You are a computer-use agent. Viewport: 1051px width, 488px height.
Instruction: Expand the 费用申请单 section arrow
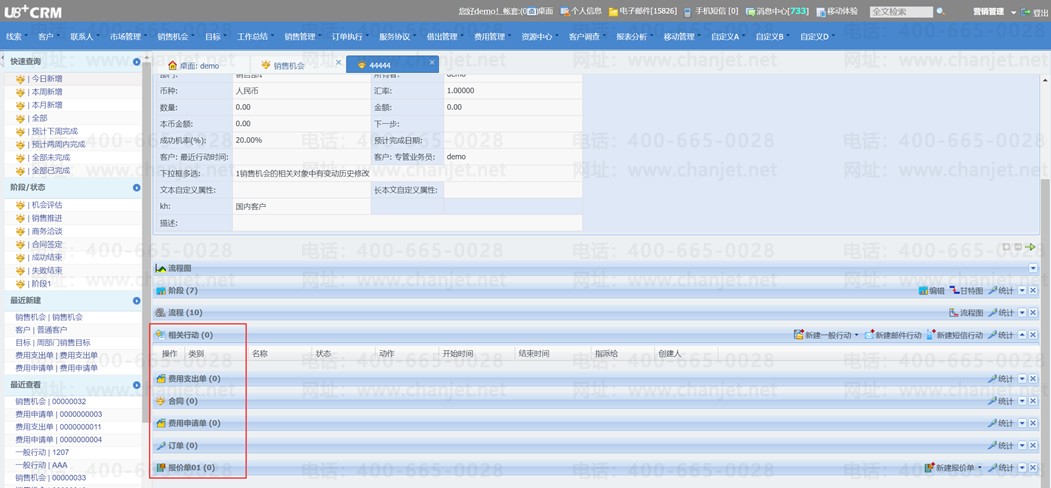pyautogui.click(x=1022, y=424)
